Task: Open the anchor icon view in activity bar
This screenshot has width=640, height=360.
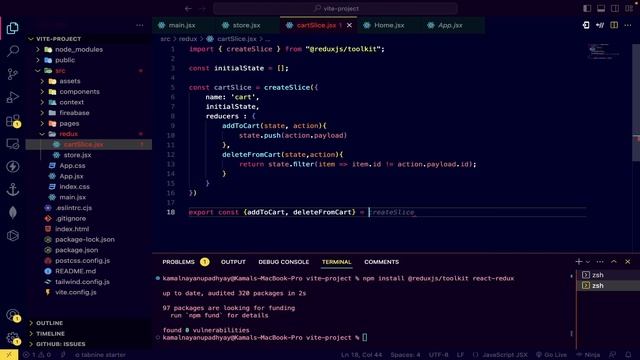Action: point(13,189)
